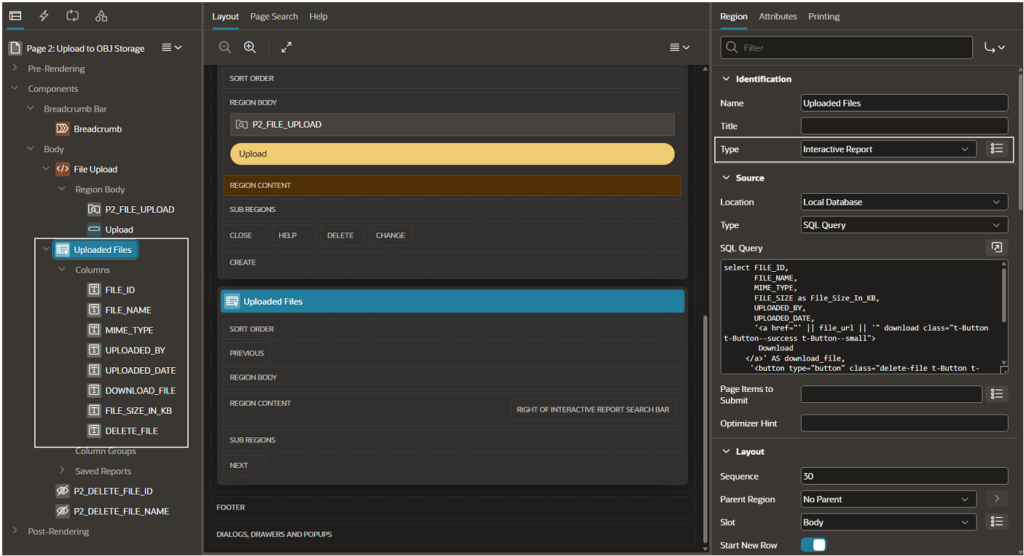The width and height of the screenshot is (1024, 556).
Task: Click the expand layout arrows icon
Action: pos(287,47)
